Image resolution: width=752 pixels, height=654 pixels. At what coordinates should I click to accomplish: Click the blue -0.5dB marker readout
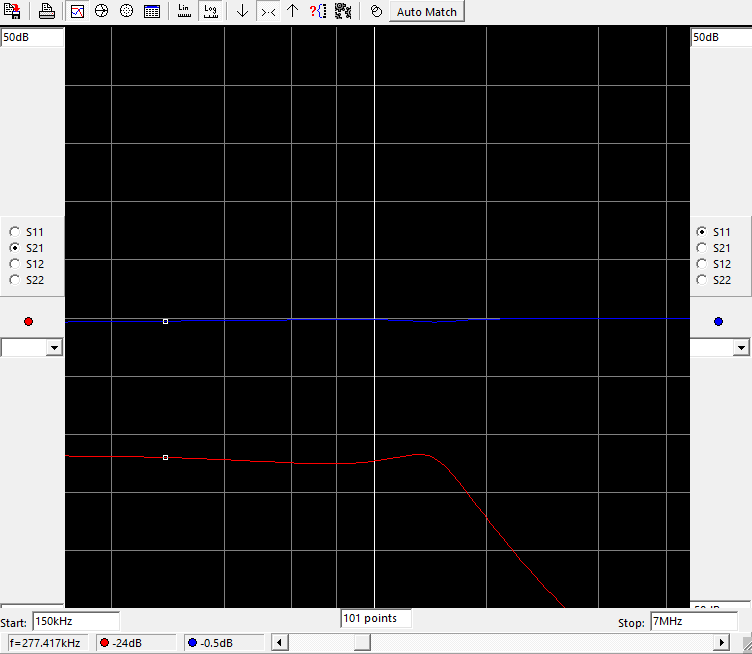point(224,643)
